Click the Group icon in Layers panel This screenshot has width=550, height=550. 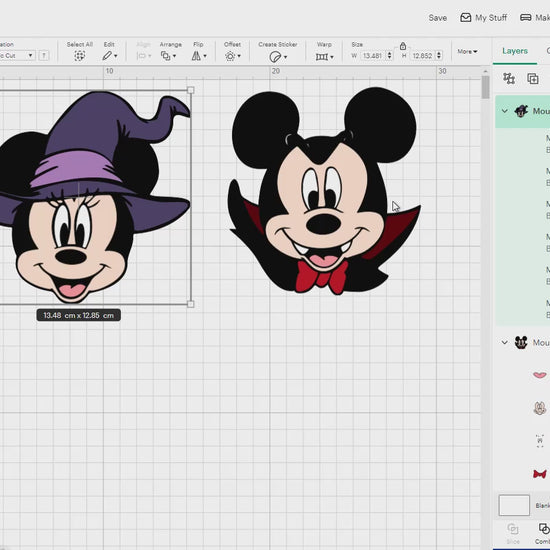coord(509,78)
